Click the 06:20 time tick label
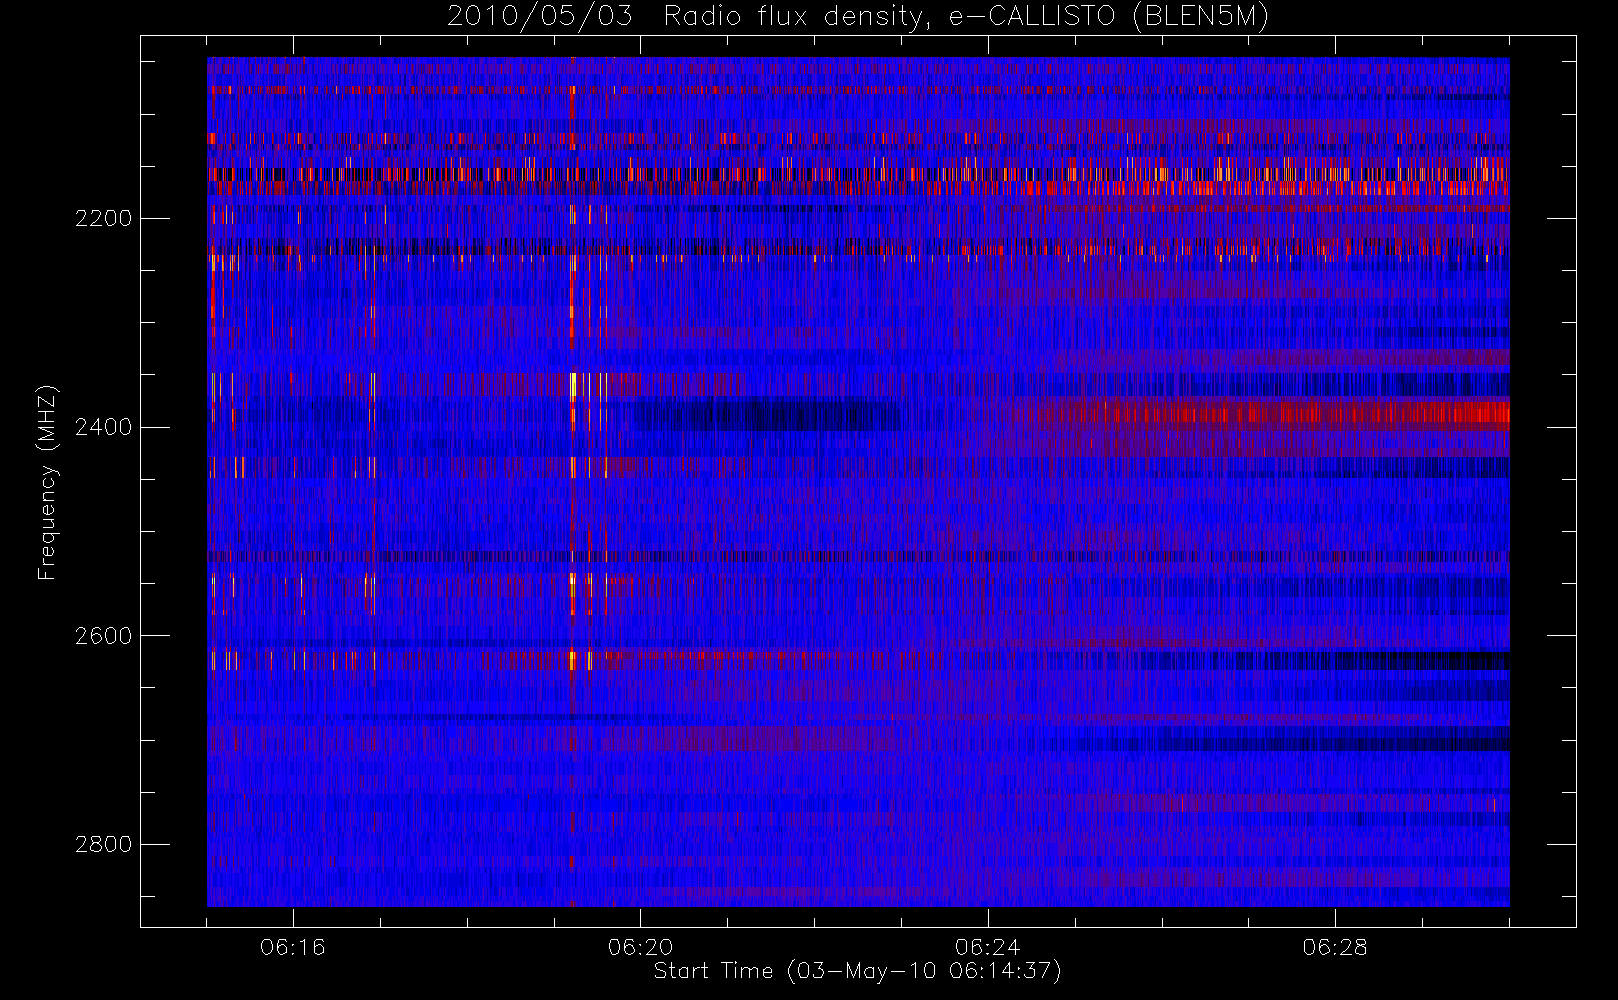 coord(640,947)
